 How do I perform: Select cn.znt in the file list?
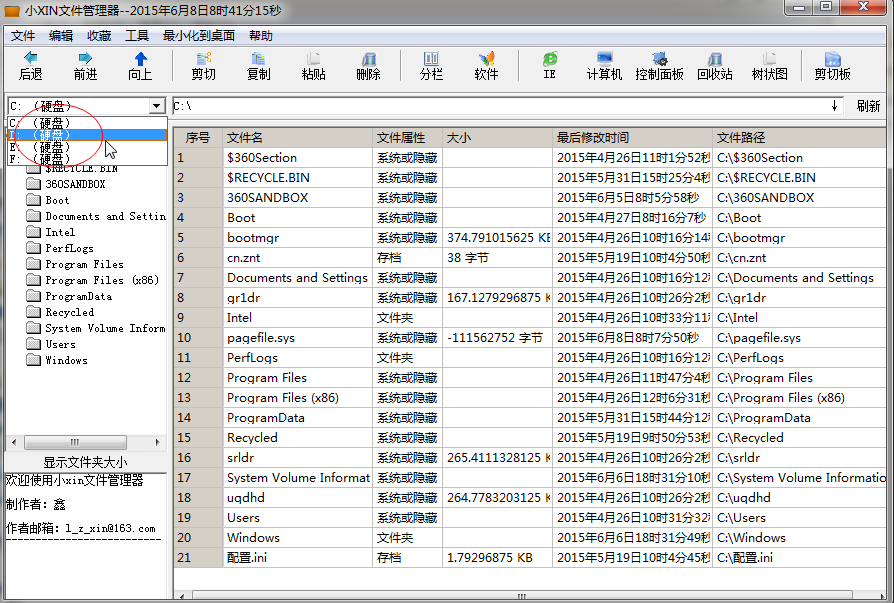click(297, 258)
